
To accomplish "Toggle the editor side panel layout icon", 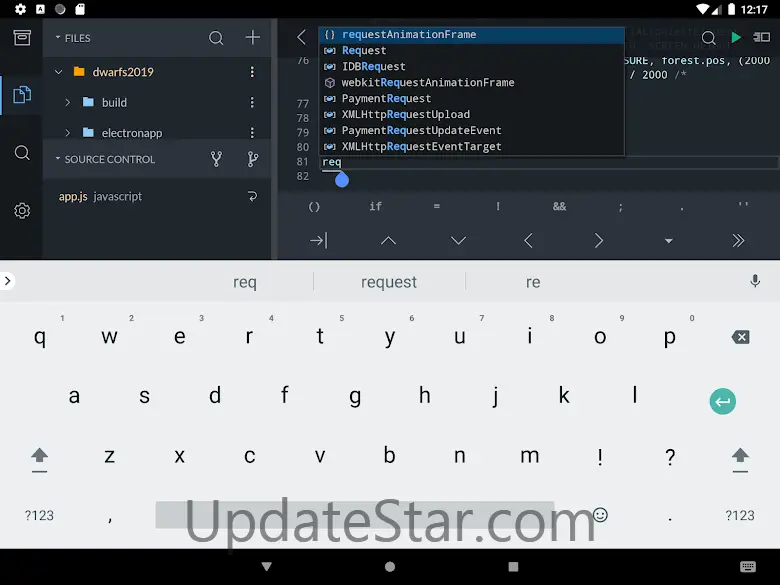I will 762,37.
